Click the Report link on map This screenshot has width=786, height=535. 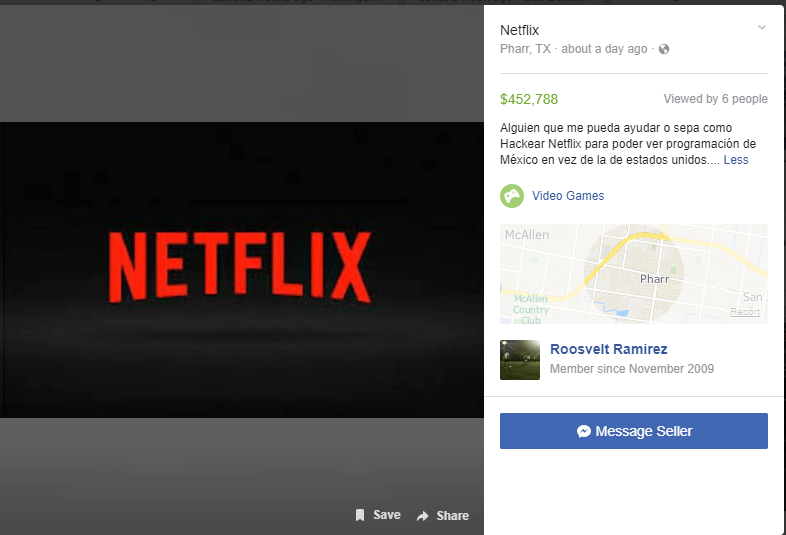[745, 312]
